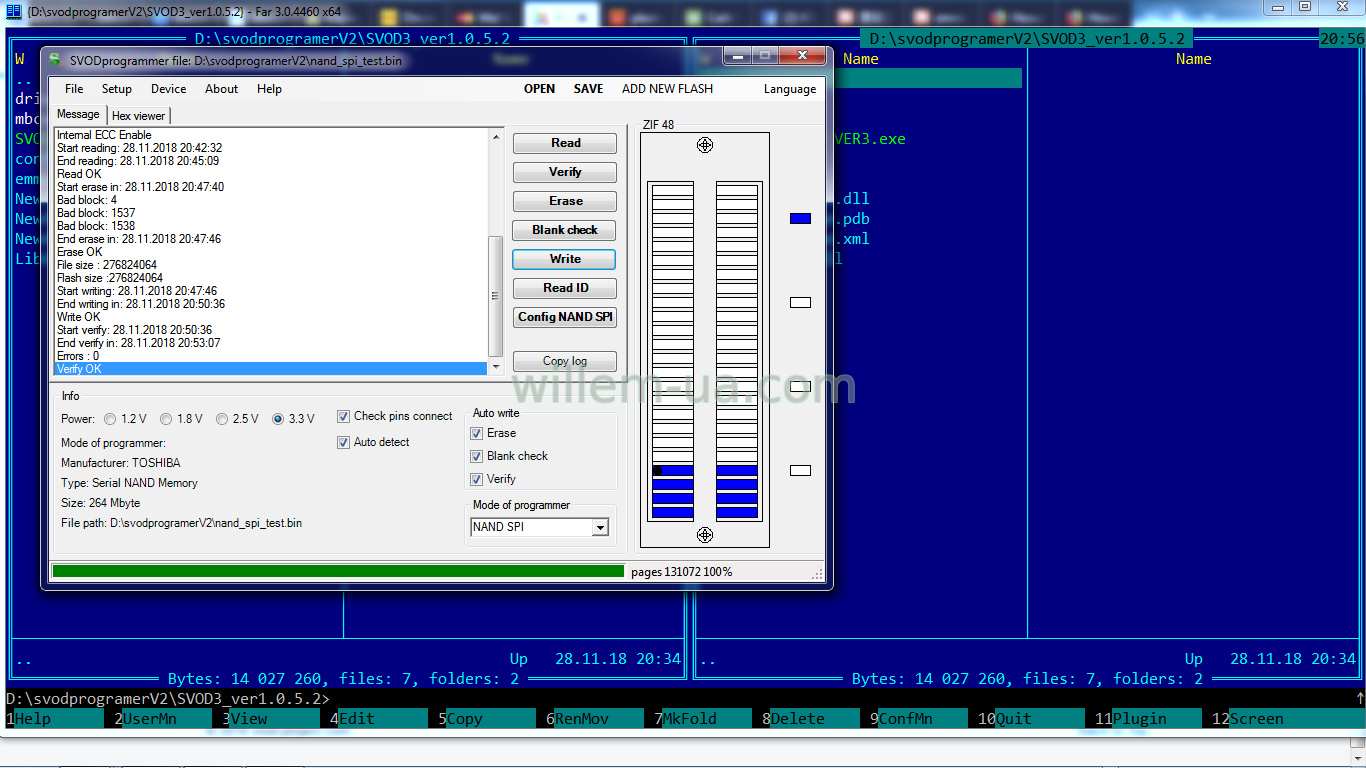Click 5Copy in Far function key bar

pyautogui.click(x=488, y=718)
